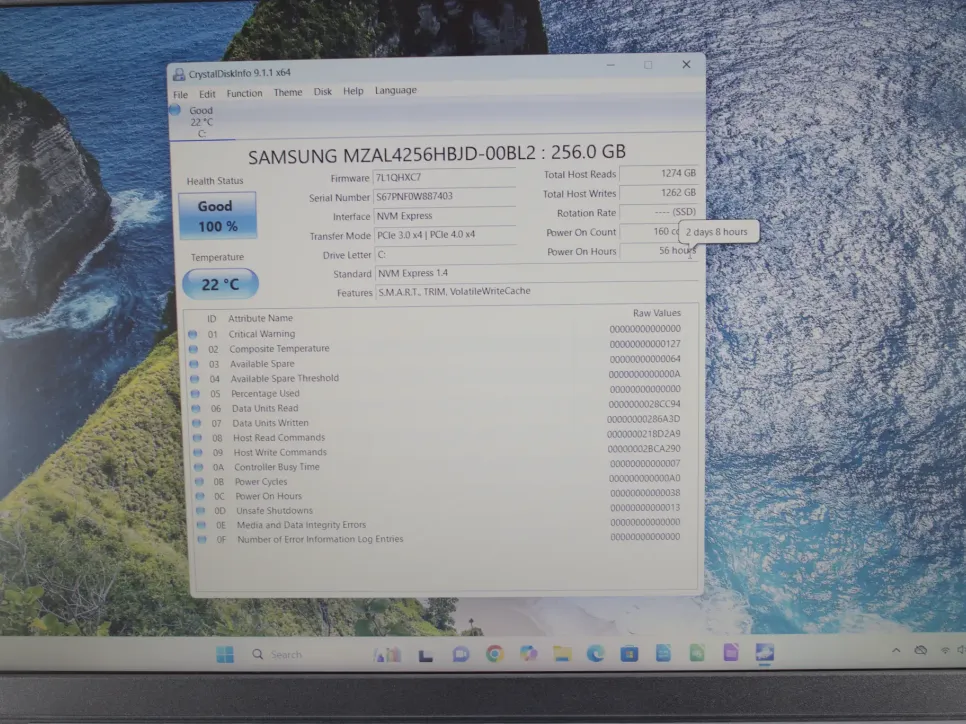The height and width of the screenshot is (724, 966).
Task: Click the Available Spare Threshold status circle
Action: point(195,378)
